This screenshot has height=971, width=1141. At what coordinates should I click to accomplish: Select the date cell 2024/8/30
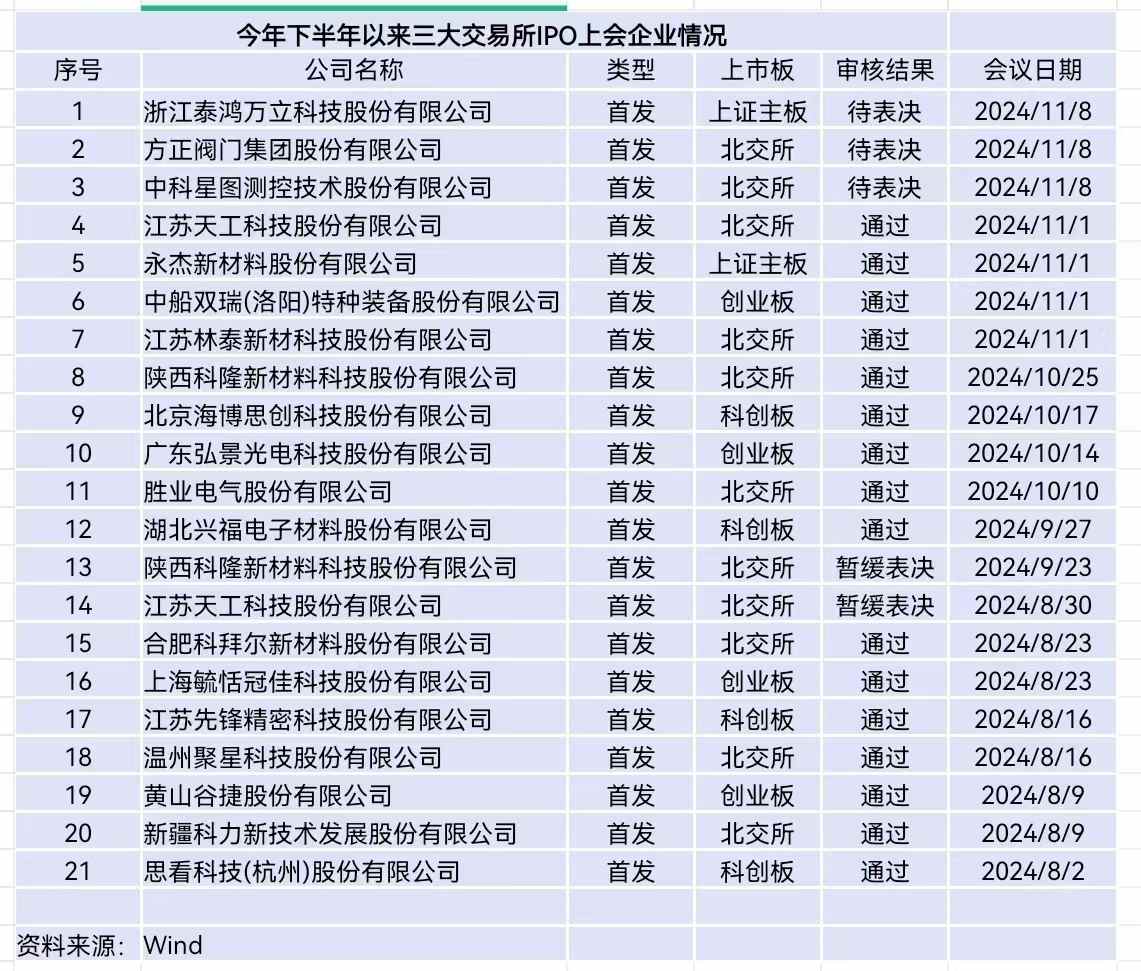[1033, 605]
